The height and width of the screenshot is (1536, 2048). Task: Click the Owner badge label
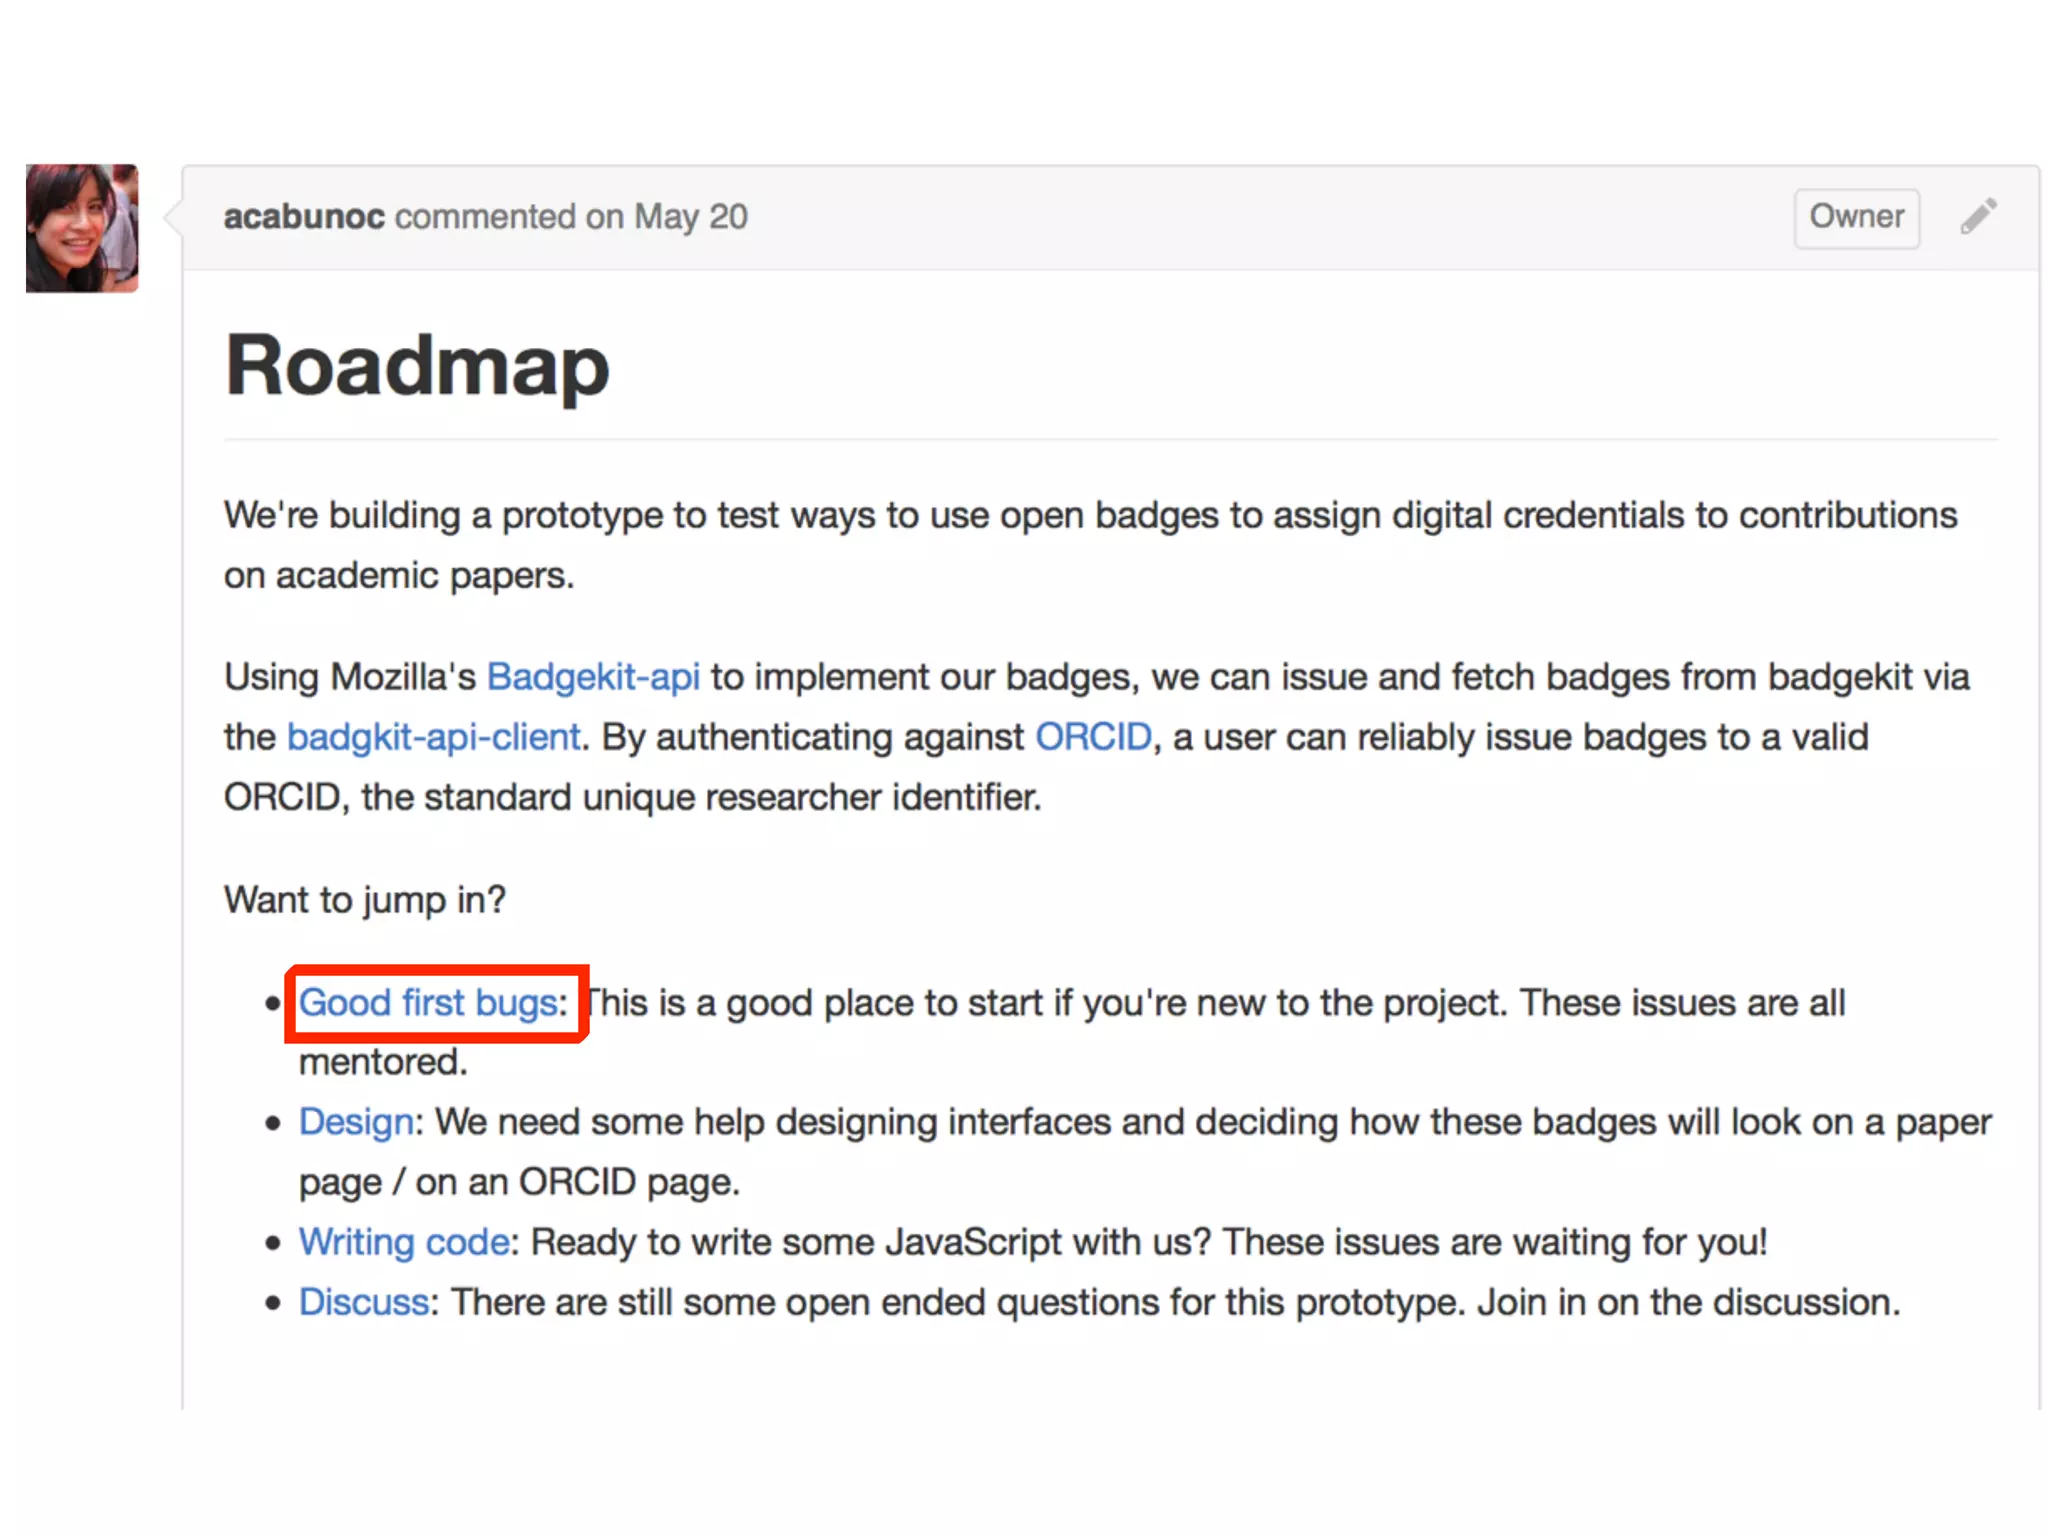pyautogui.click(x=1856, y=217)
